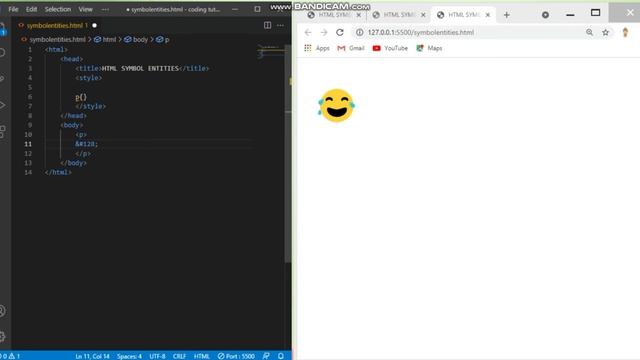Go forward in Chrome
Screen dimensions: 640x360
coord(324,32)
